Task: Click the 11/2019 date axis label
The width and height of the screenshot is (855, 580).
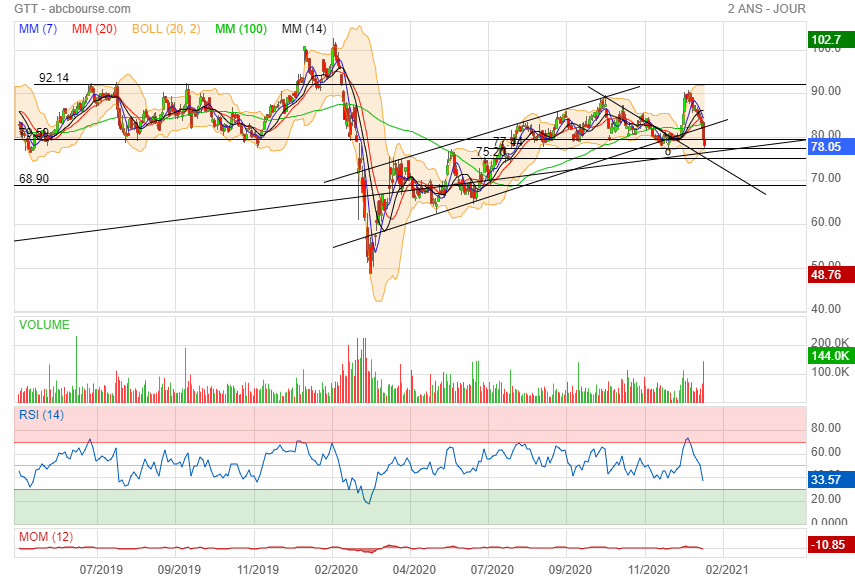Action: [258, 570]
